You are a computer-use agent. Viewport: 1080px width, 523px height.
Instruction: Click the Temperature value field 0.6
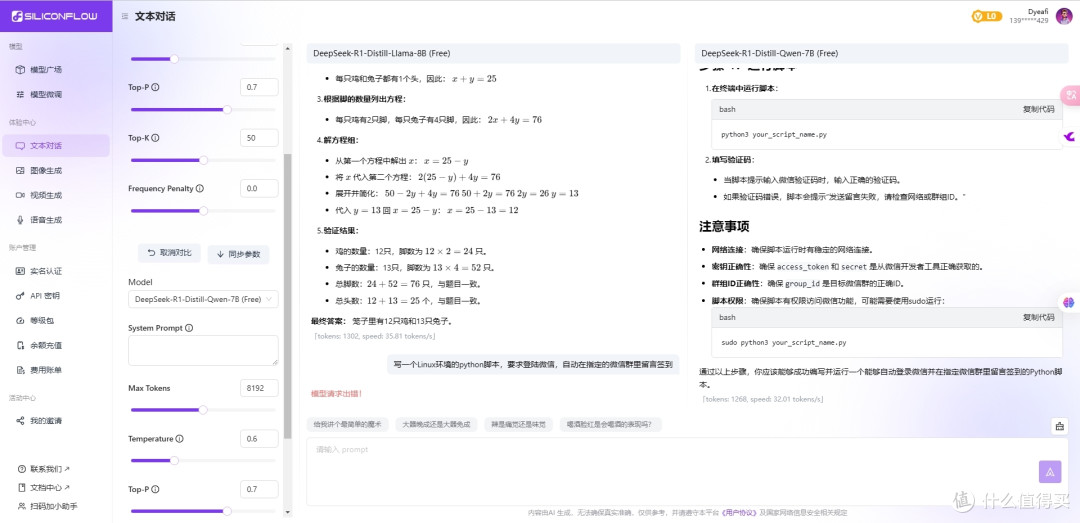(260, 438)
